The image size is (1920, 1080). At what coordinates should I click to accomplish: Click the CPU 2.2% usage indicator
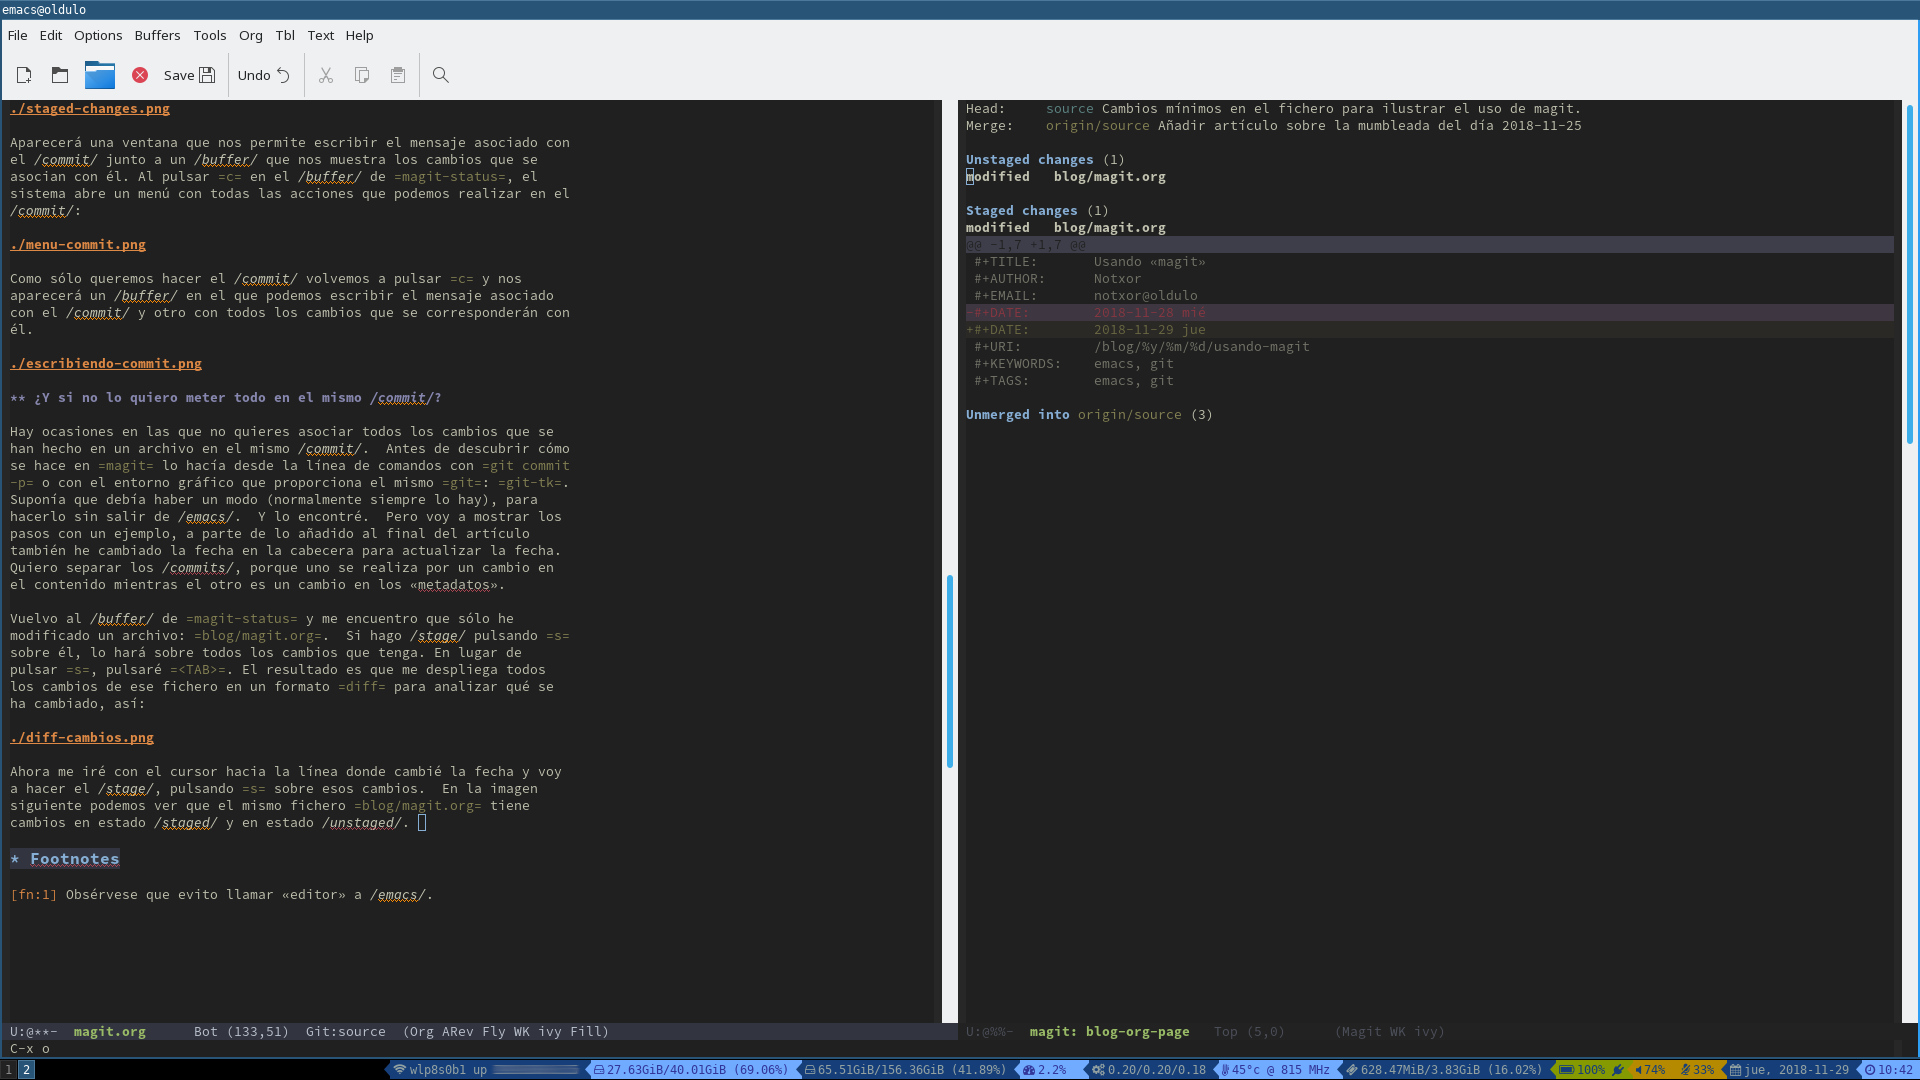pos(1044,1070)
